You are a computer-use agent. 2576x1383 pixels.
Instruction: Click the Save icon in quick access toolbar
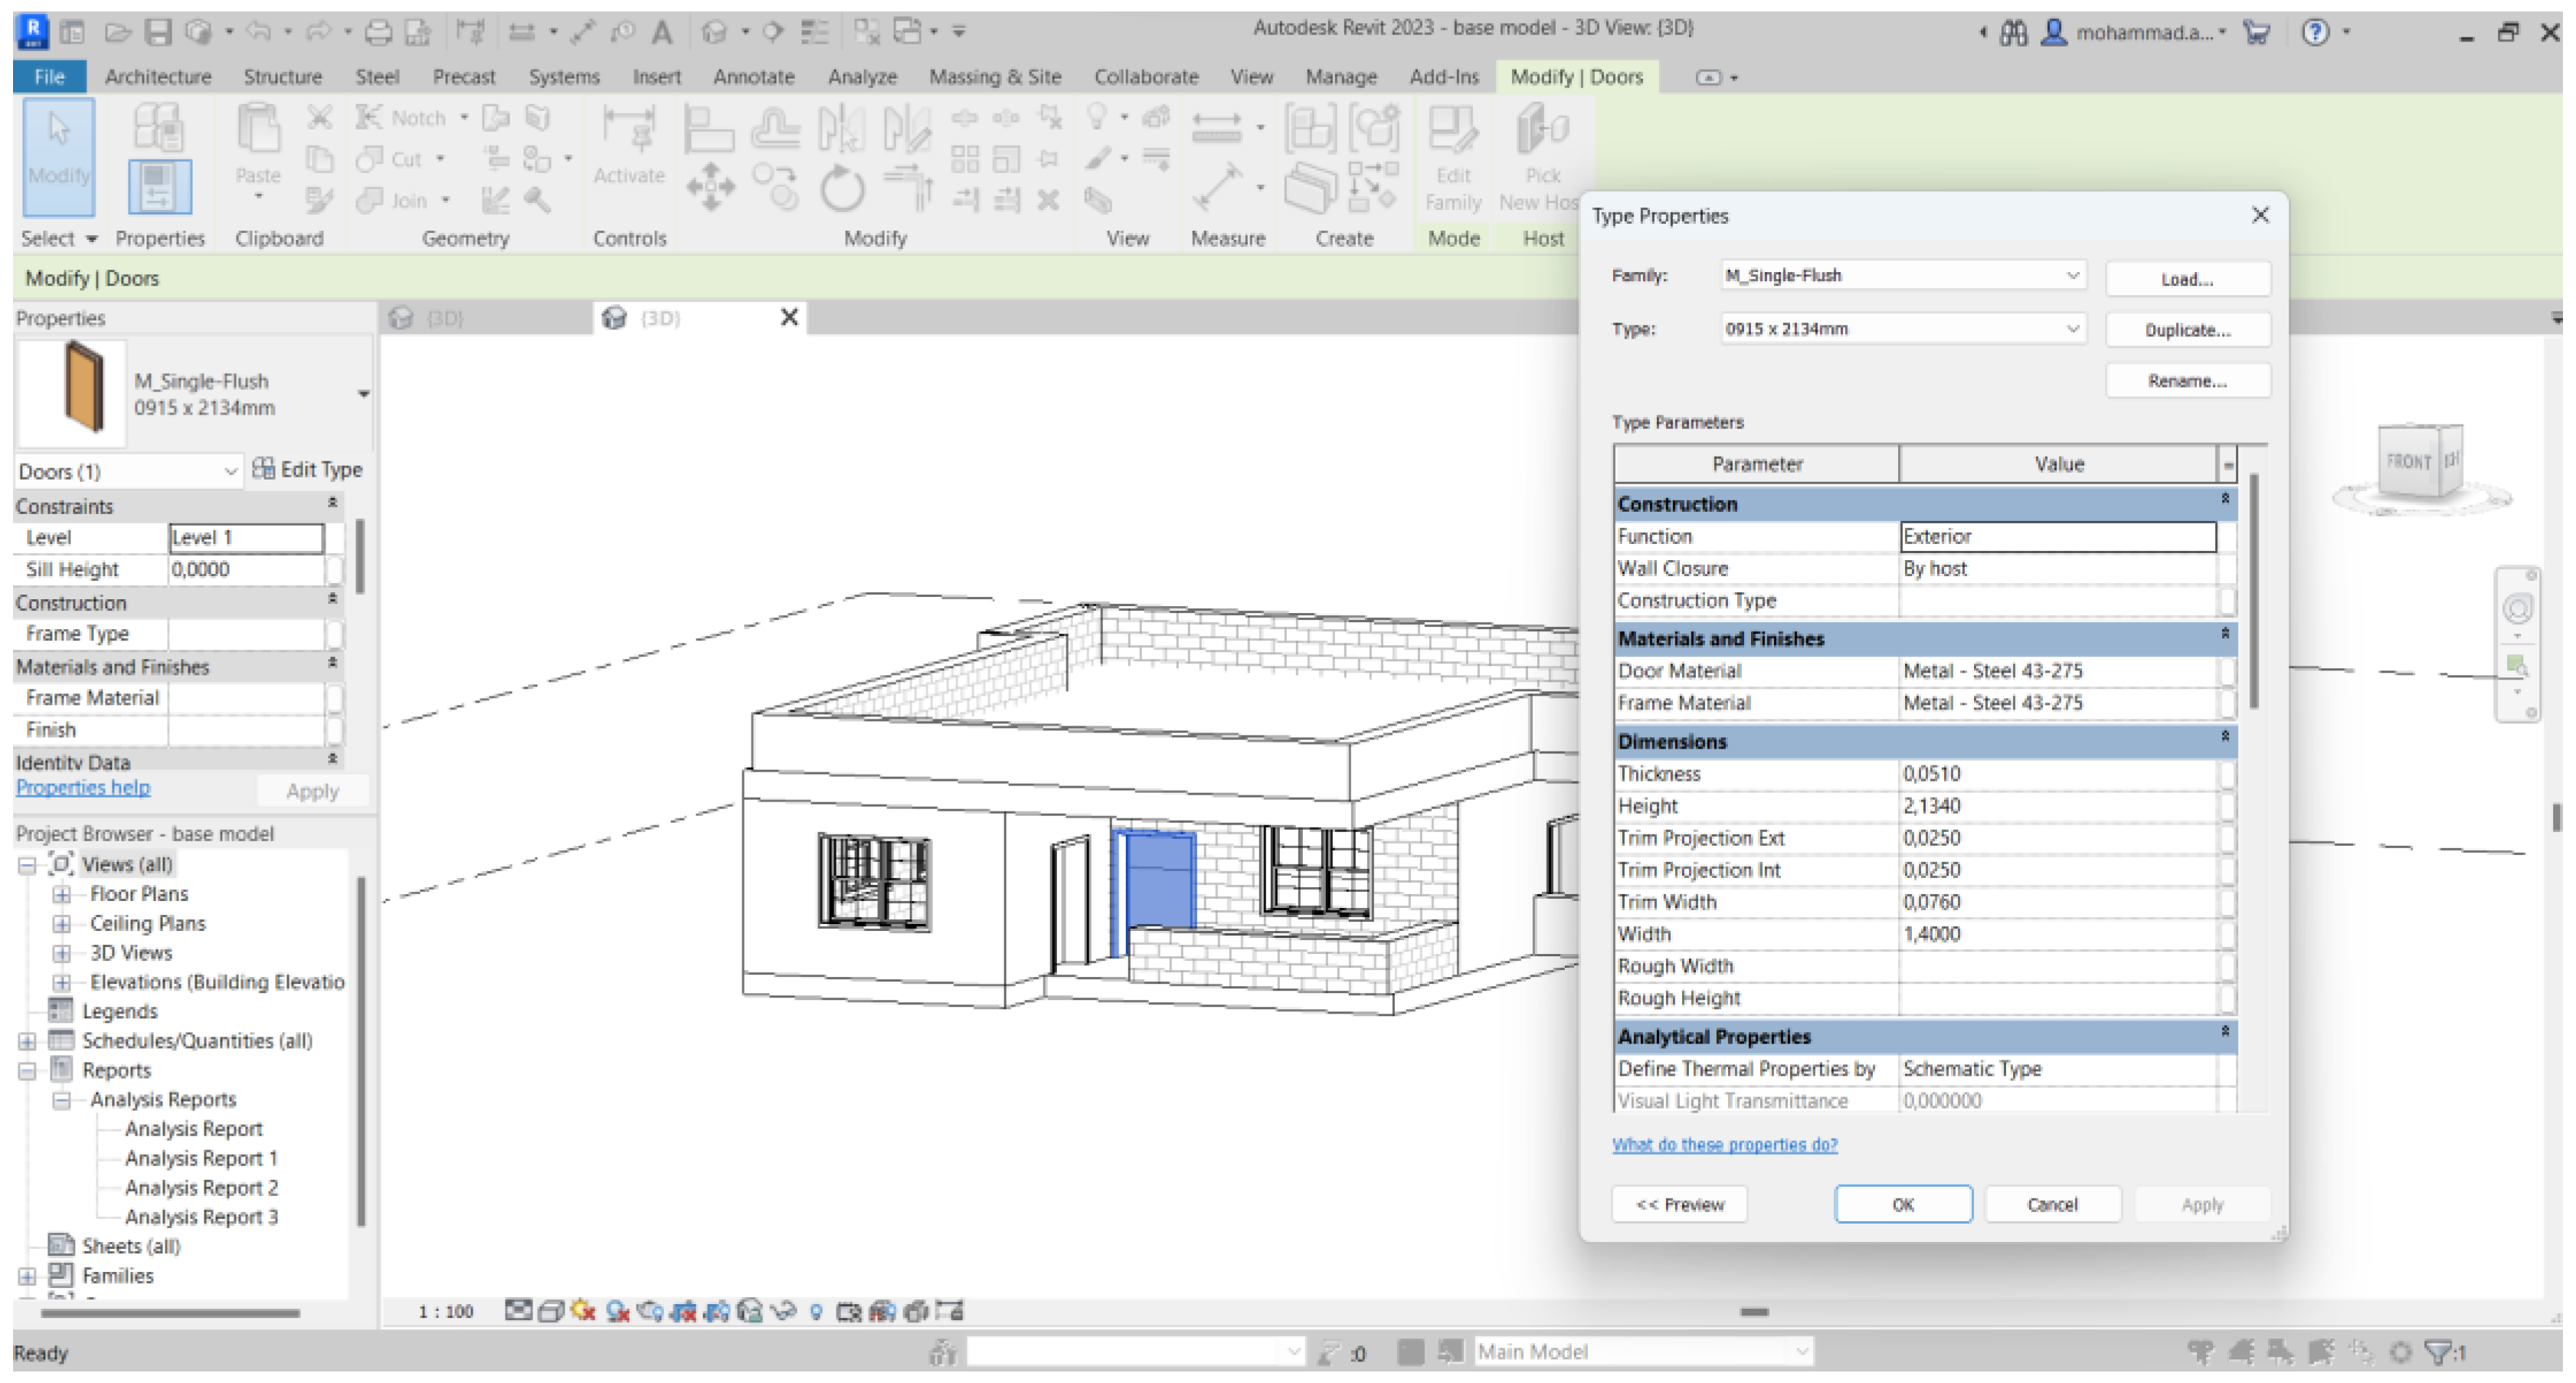click(x=159, y=32)
